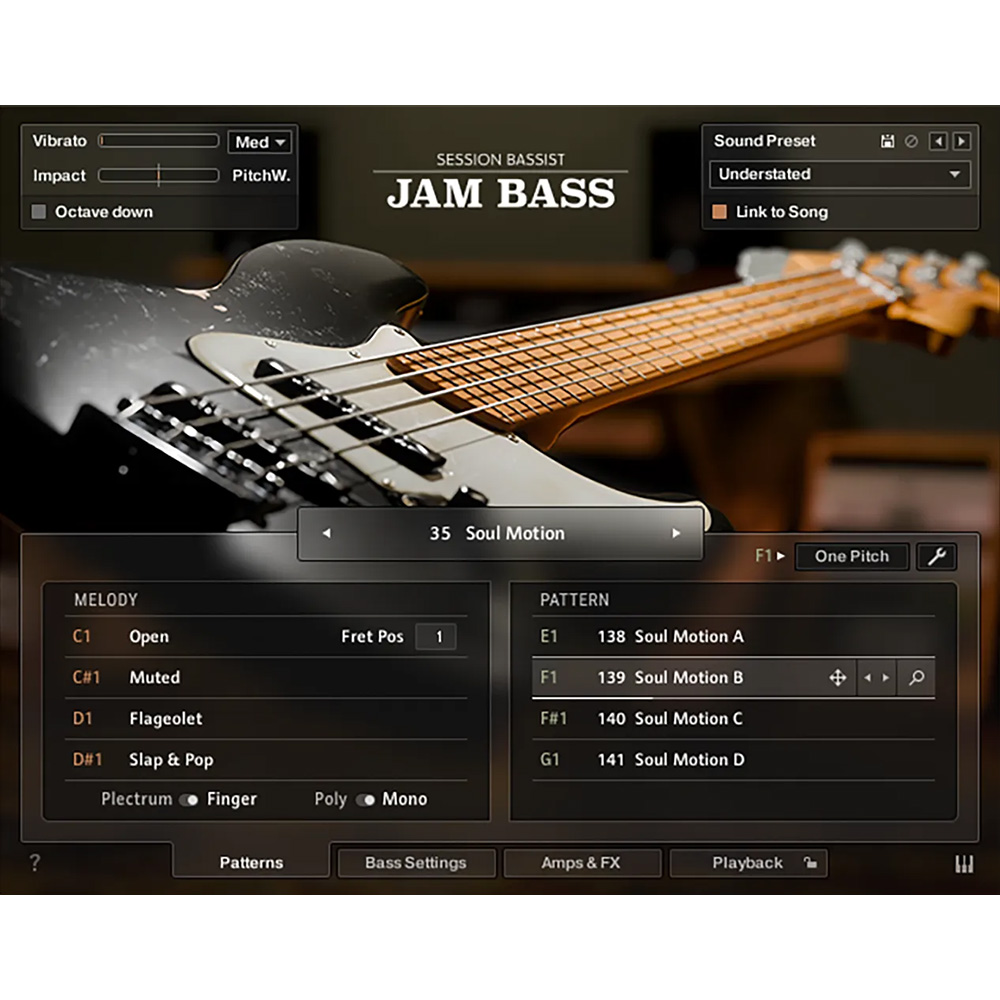Screen dimensions: 1000x1000
Task: Open the Vibrato amount dropdown showing Med
Action: pyautogui.click(x=259, y=141)
